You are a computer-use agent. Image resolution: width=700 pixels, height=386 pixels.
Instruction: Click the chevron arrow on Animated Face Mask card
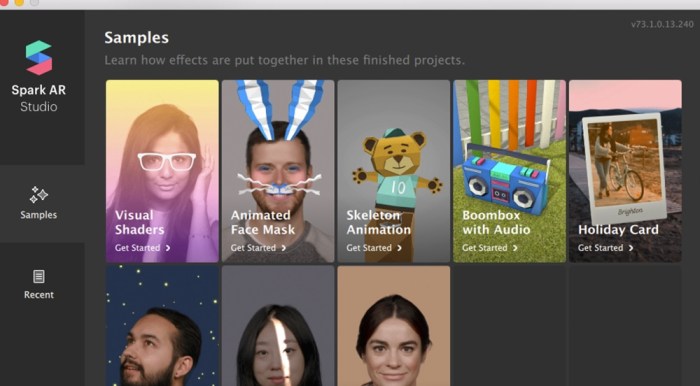[x=283, y=248]
